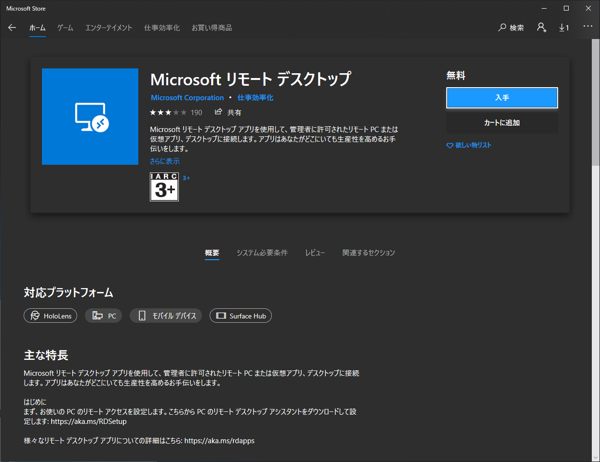Minimize the Microsoft Store window
Viewport: 600px width, 462px height.
[544, 8]
